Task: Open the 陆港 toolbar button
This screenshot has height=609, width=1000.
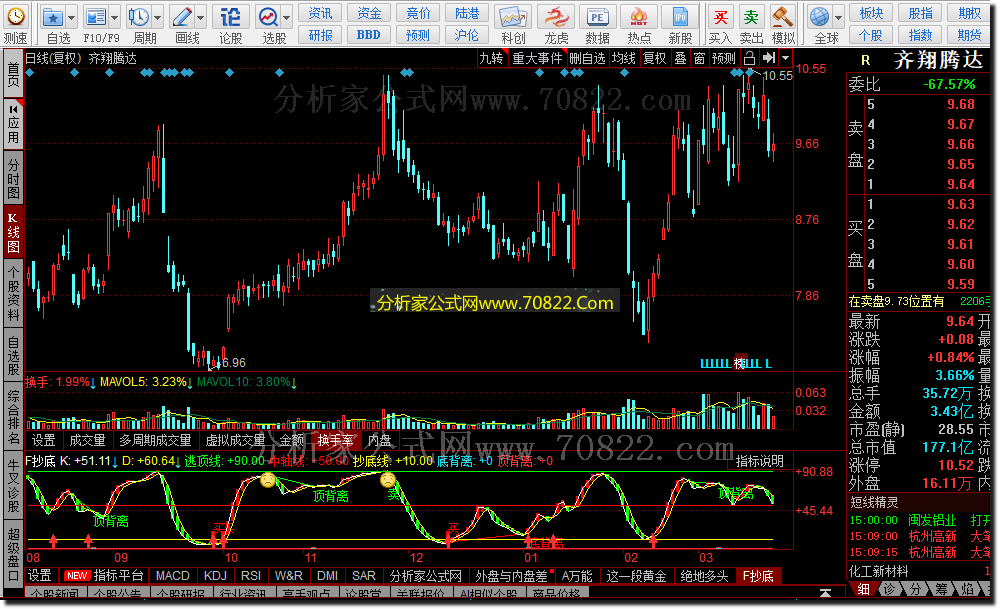Action: pyautogui.click(x=467, y=13)
